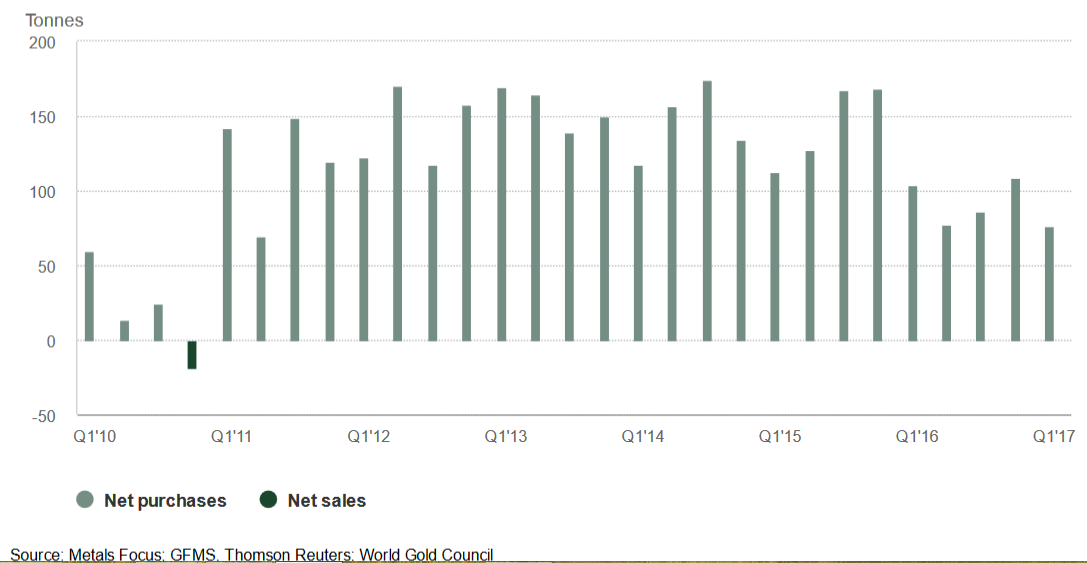Select the dark green Net sales bar below zero
This screenshot has width=1087, height=563.
pos(192,355)
